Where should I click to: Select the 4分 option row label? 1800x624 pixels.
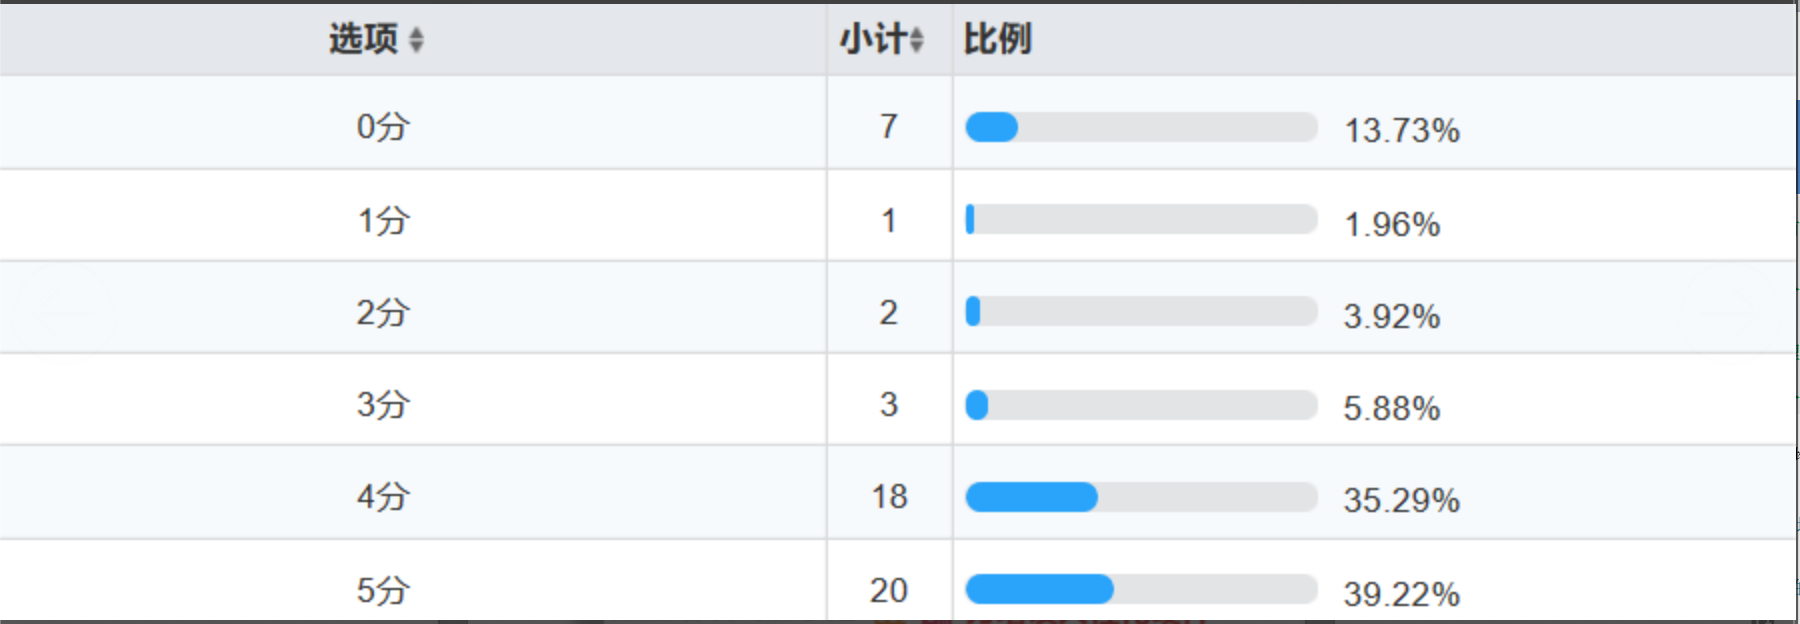coord(383,497)
